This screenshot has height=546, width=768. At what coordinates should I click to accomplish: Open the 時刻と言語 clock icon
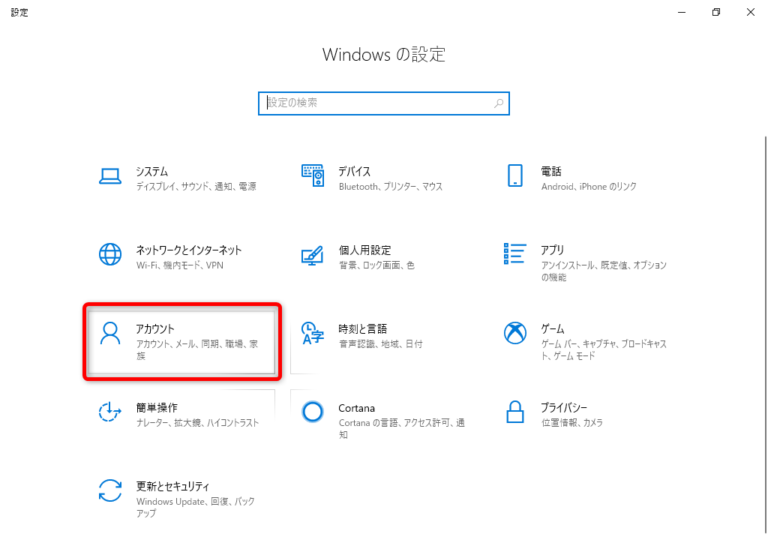pyautogui.click(x=312, y=333)
